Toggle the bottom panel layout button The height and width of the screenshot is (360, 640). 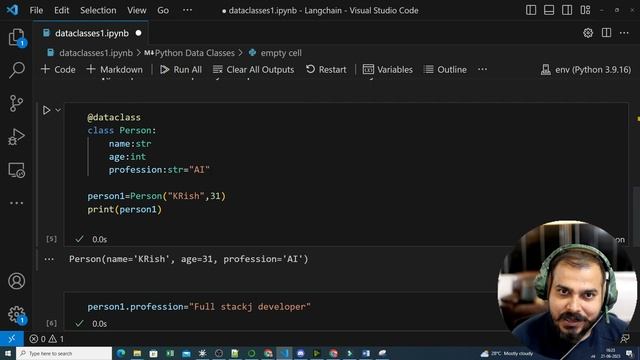coord(549,10)
